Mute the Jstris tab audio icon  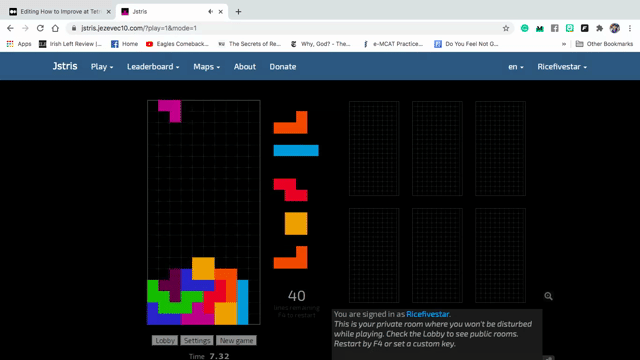[x=210, y=12]
